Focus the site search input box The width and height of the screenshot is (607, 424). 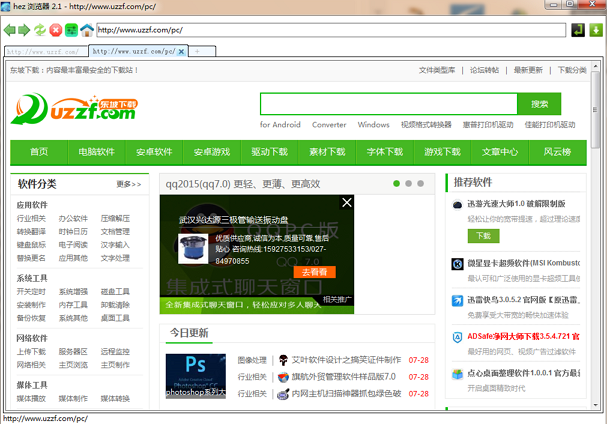point(389,104)
